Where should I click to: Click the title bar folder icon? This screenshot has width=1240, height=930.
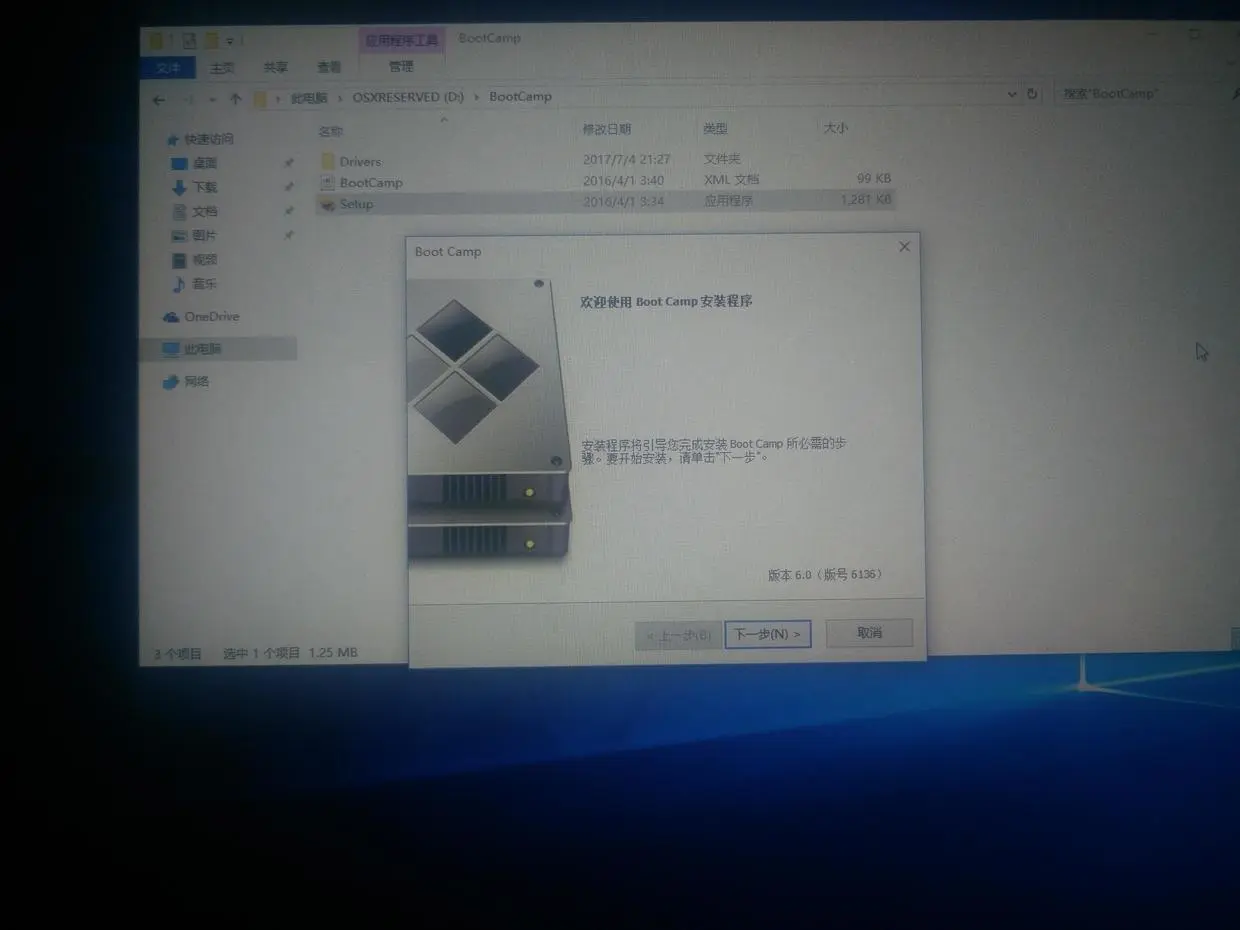pos(157,41)
